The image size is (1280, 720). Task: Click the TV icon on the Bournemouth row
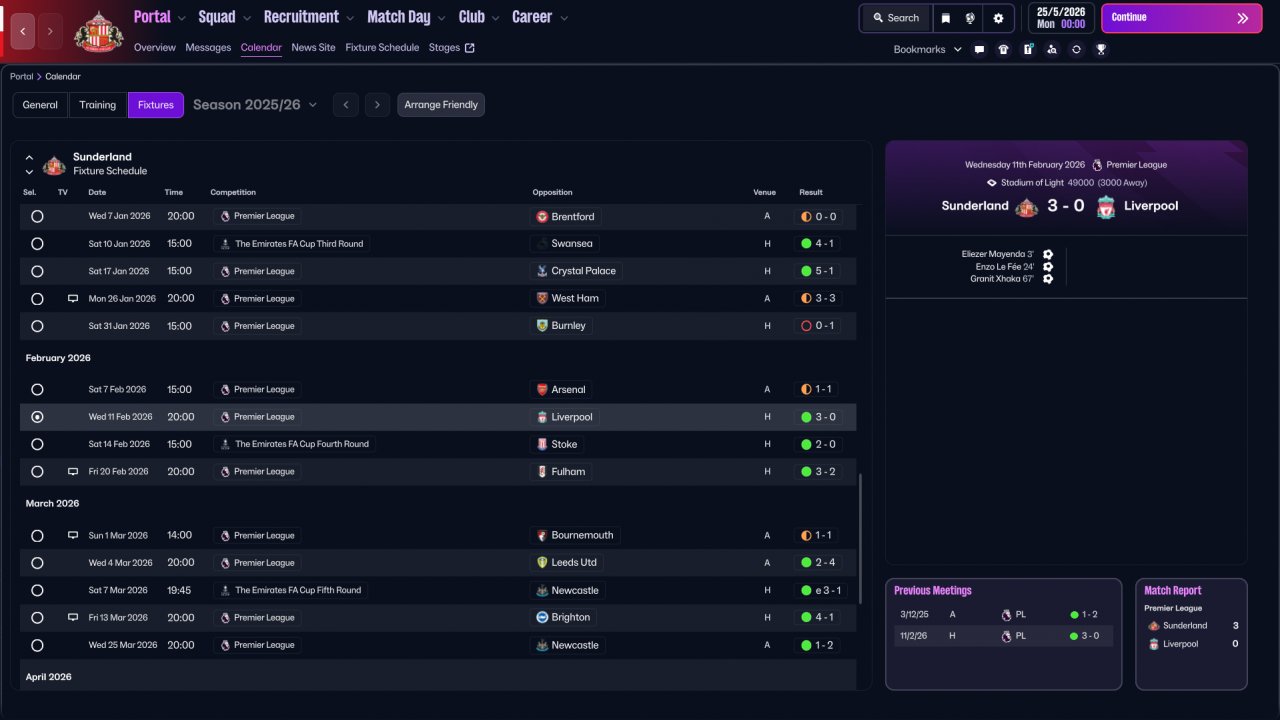[73, 535]
